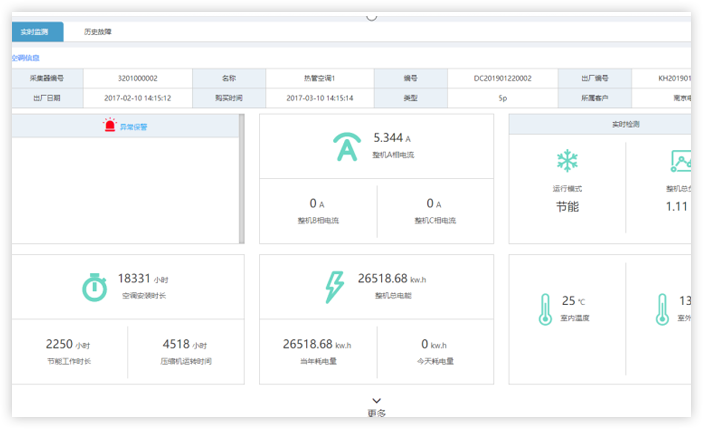Select the device code DC201901220002 cell
703x429 pixels.
pos(503,78)
